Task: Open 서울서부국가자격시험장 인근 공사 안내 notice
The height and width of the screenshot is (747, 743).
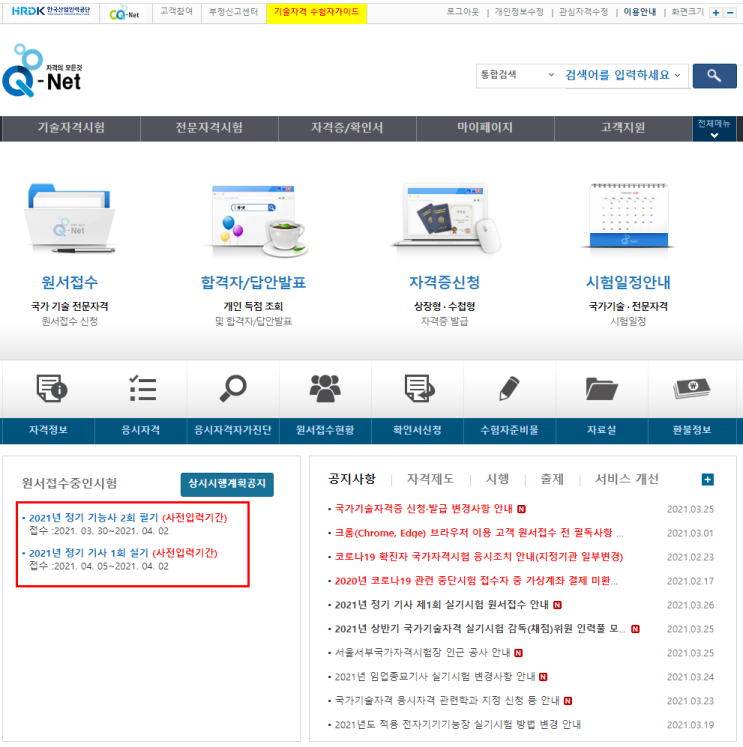Action: coord(422,653)
